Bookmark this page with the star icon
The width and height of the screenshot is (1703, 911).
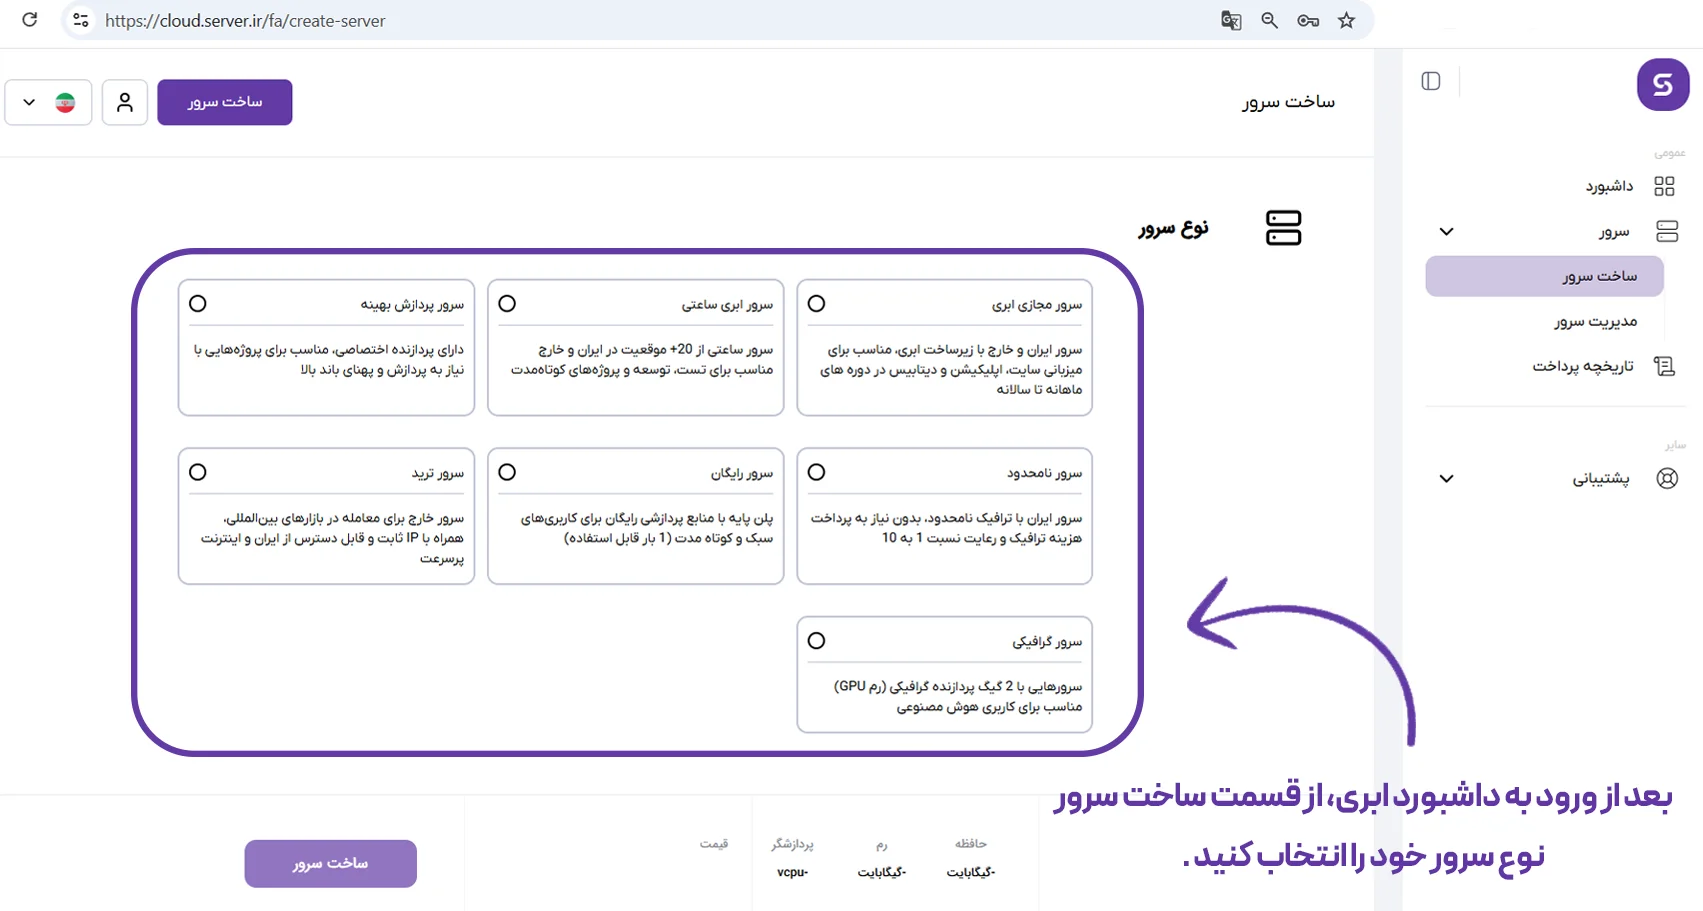[1347, 20]
